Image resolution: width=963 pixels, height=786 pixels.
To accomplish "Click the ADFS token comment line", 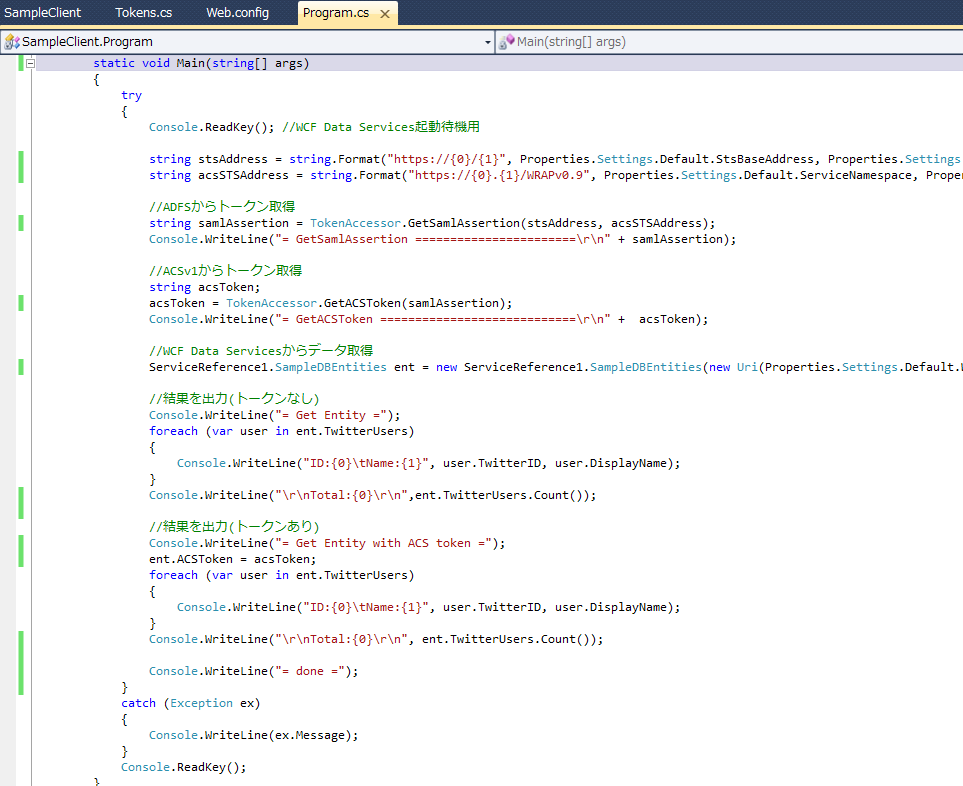I will tap(221, 207).
